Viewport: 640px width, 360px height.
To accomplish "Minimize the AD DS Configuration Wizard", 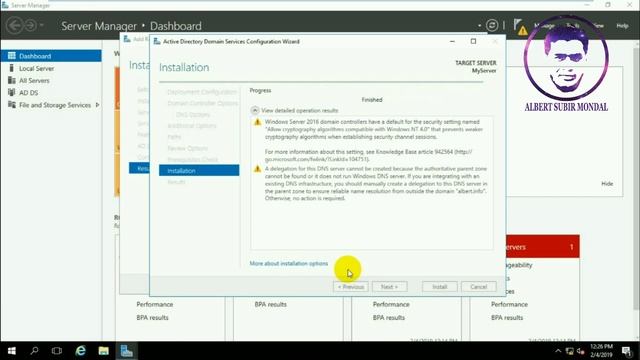I will pyautogui.click(x=452, y=41).
